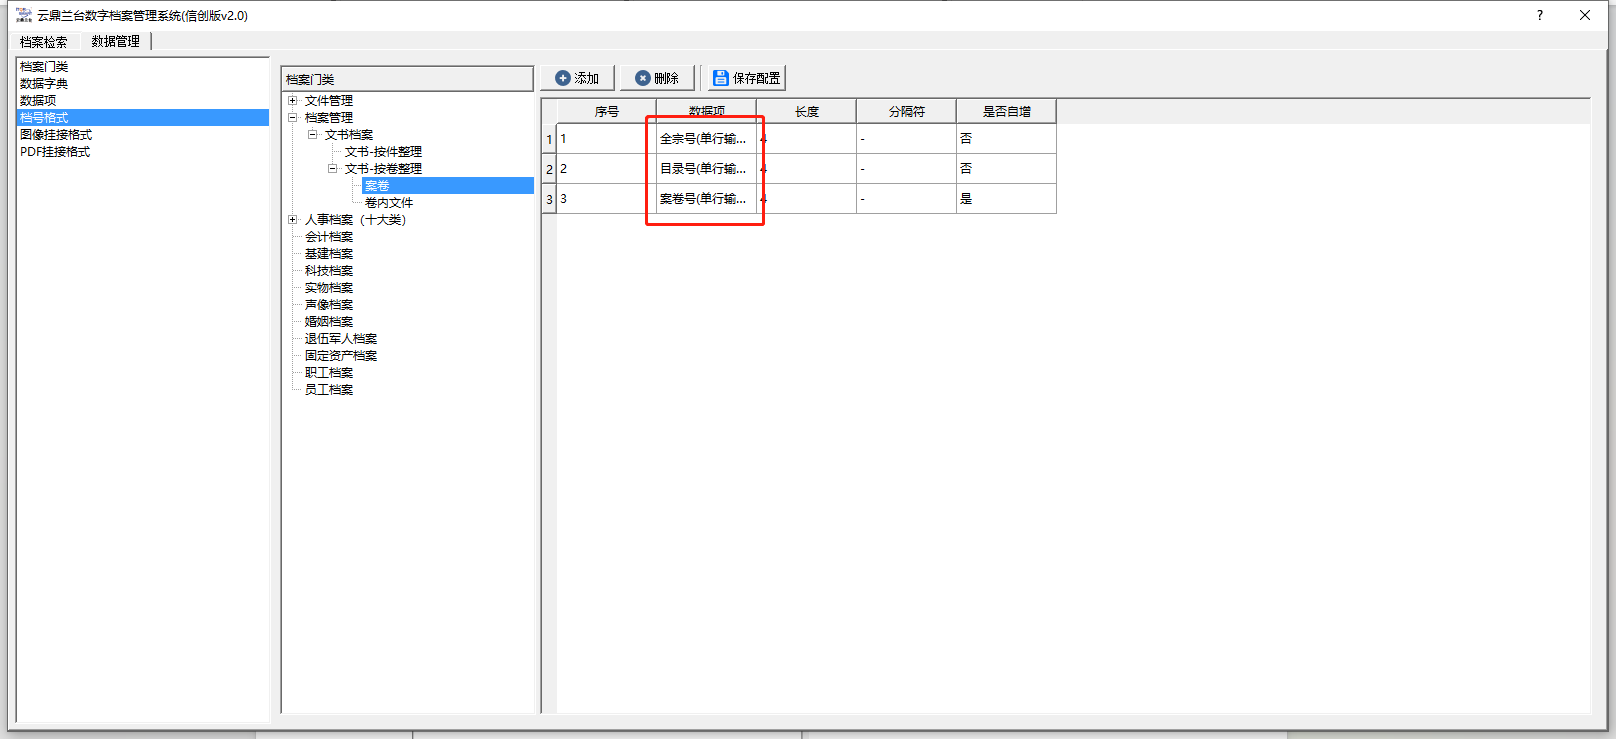Viewport: 1616px width, 739px height.
Task: Open the 全宗号 data item dropdown cell
Action: tap(705, 139)
